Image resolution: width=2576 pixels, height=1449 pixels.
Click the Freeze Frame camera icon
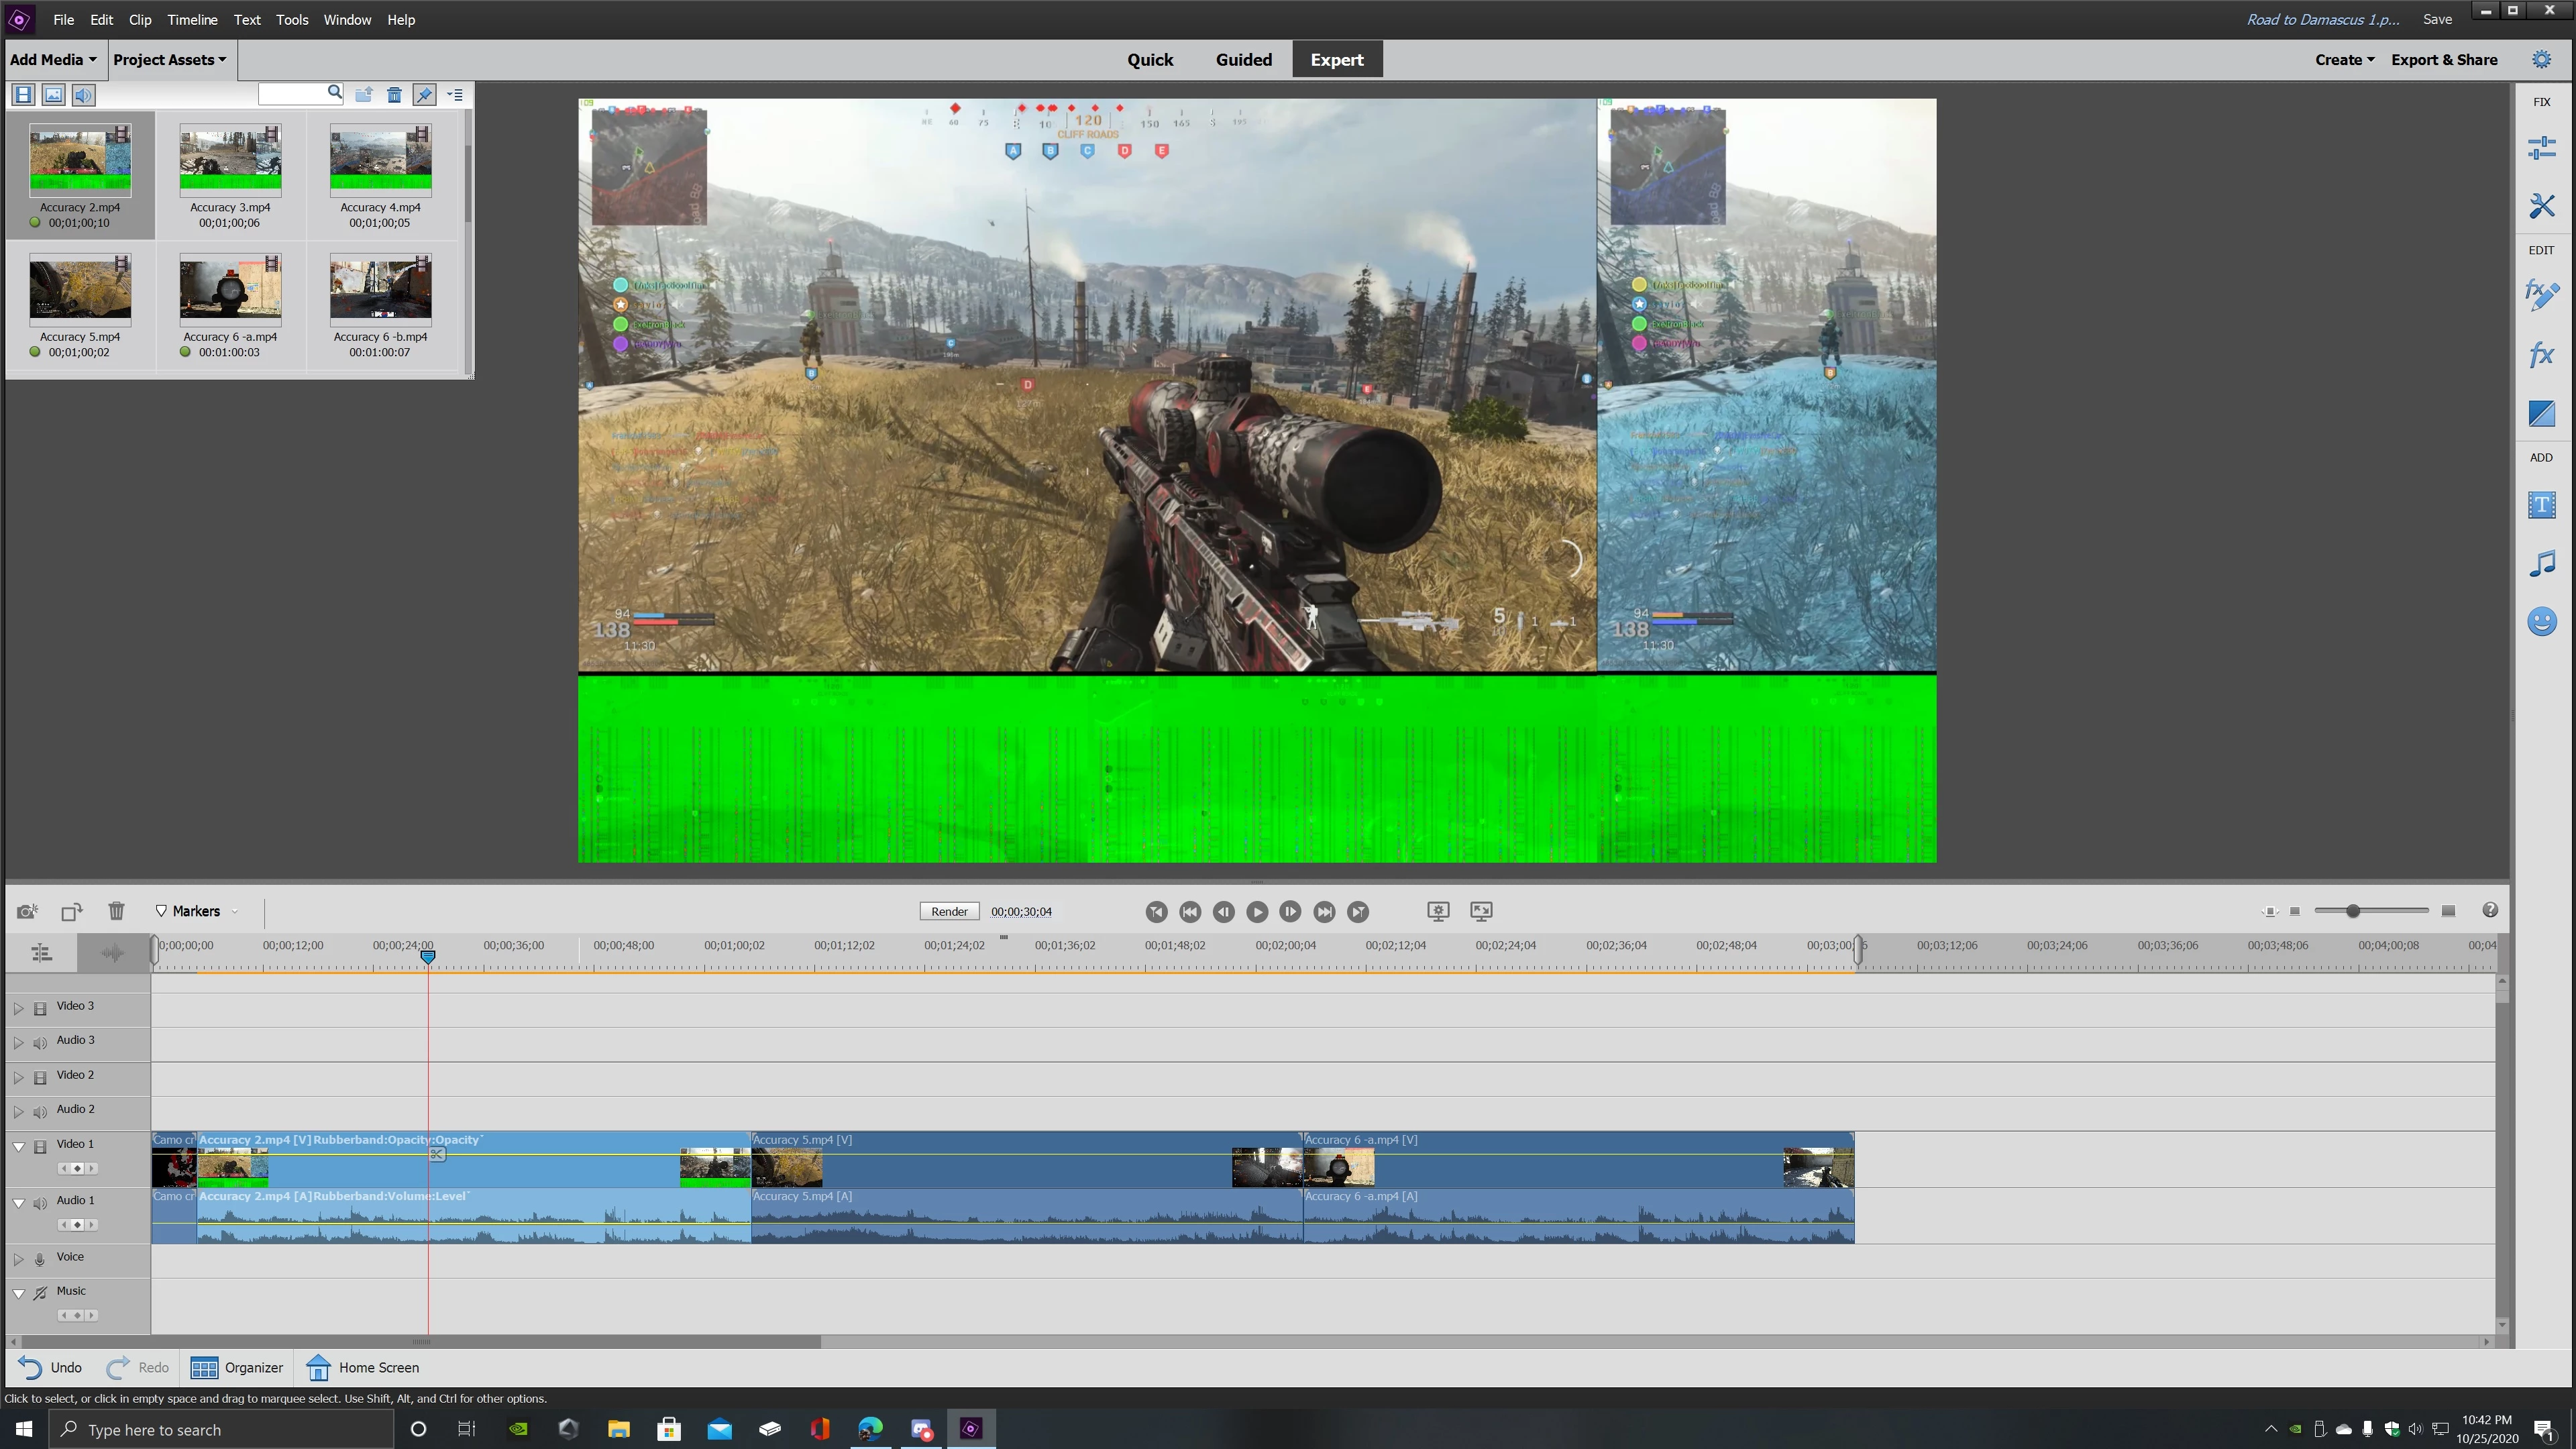pyautogui.click(x=27, y=911)
